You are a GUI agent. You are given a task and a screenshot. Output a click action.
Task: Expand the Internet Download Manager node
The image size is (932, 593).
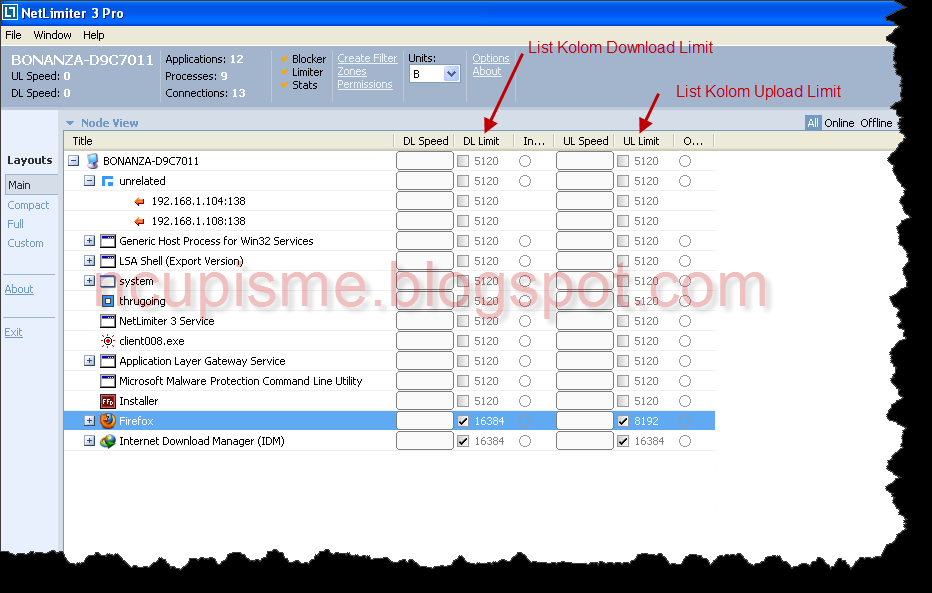coord(89,441)
